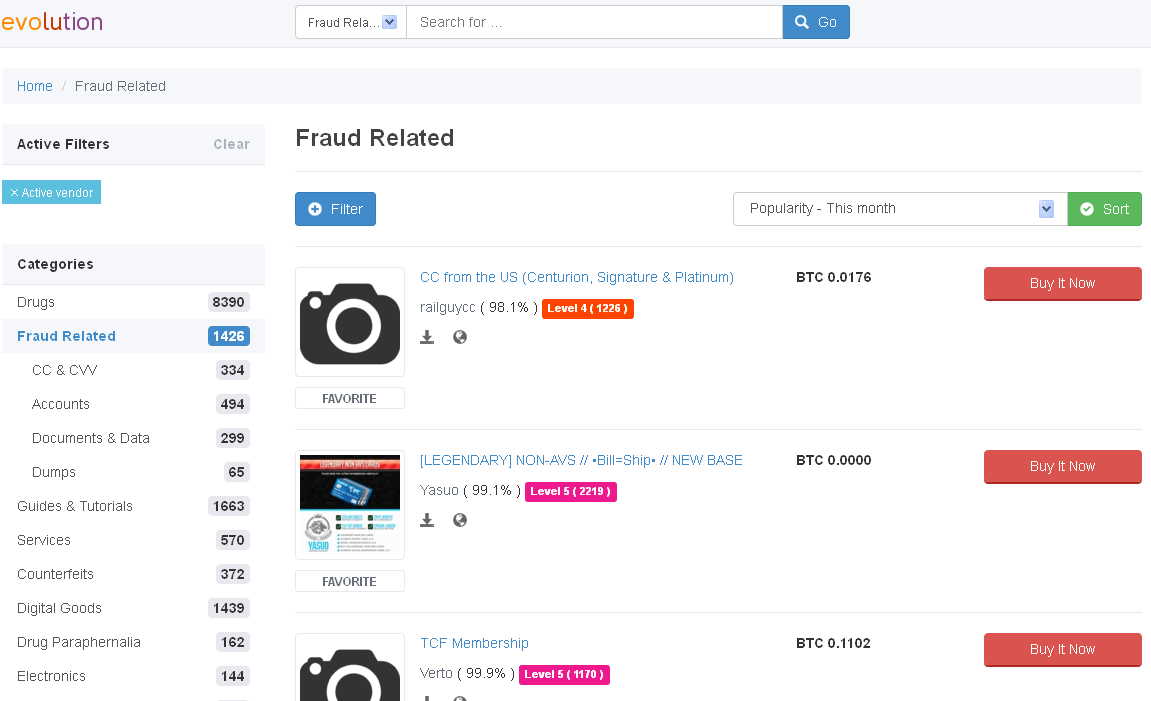Screen dimensions: 1151x701
Task: Expand the CC & CVV subcategory
Action: [64, 370]
